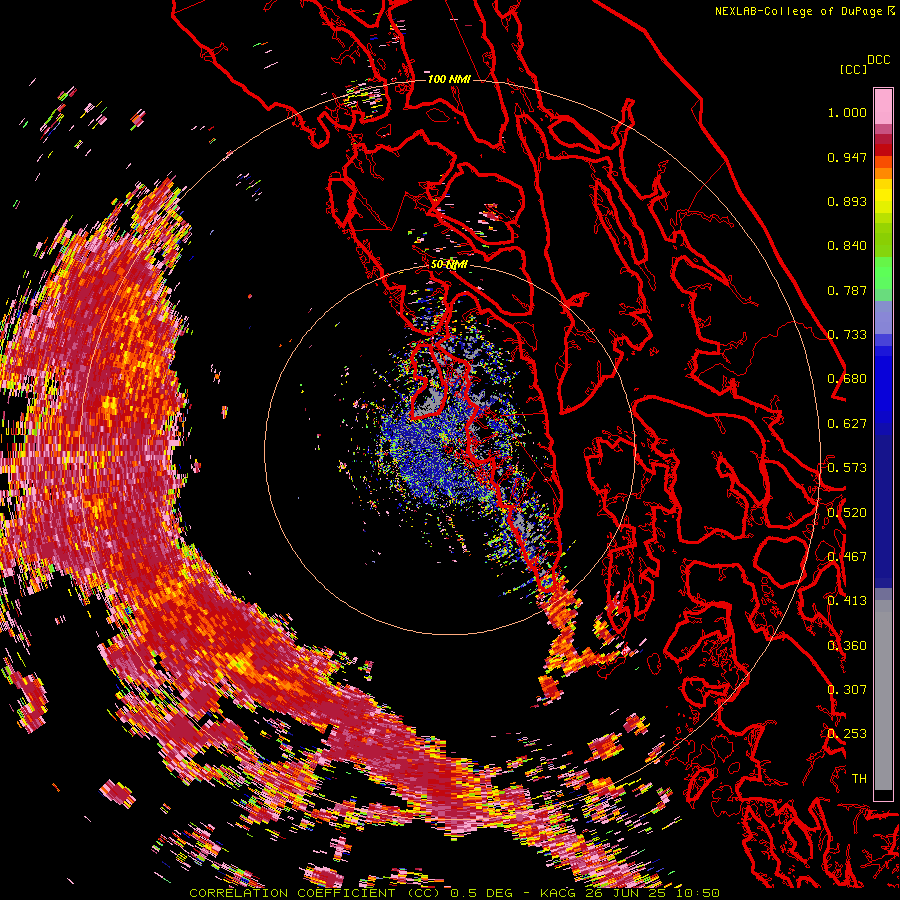This screenshot has width=900, height=900.
Task: Click the DCC label above the color scale
Action: coord(878,59)
